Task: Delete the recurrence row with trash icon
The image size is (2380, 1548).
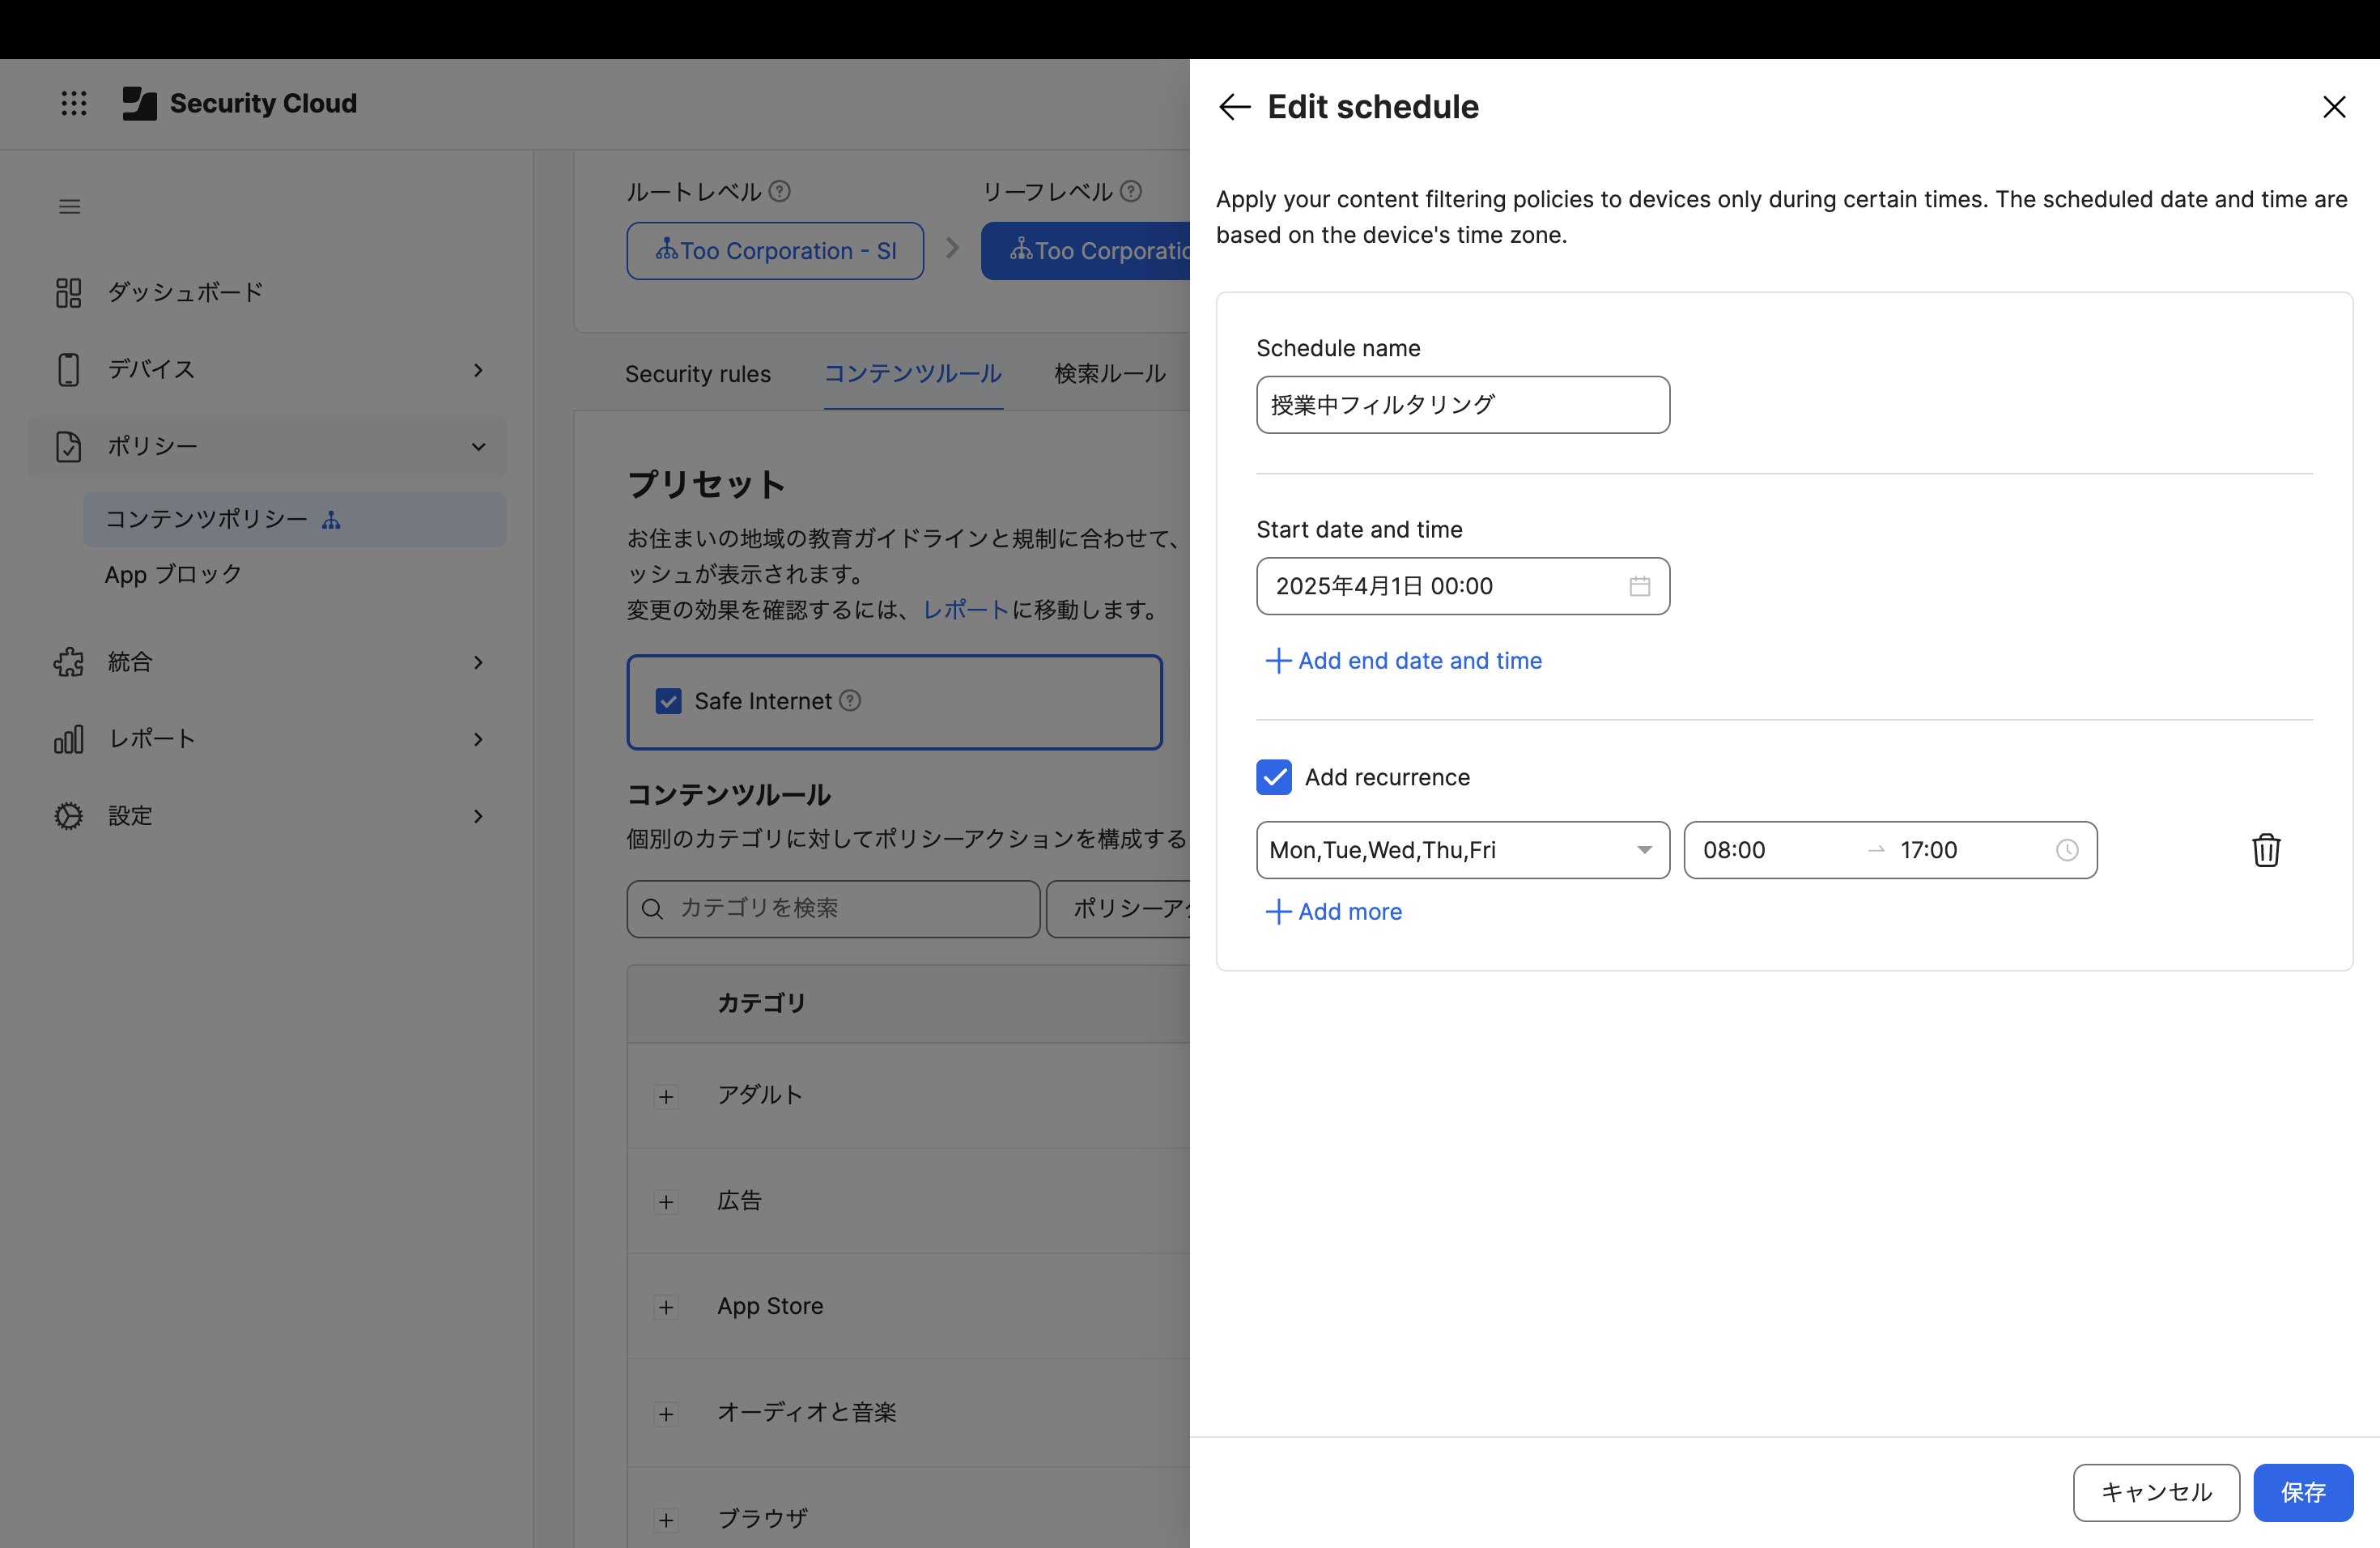Action: coord(2265,850)
